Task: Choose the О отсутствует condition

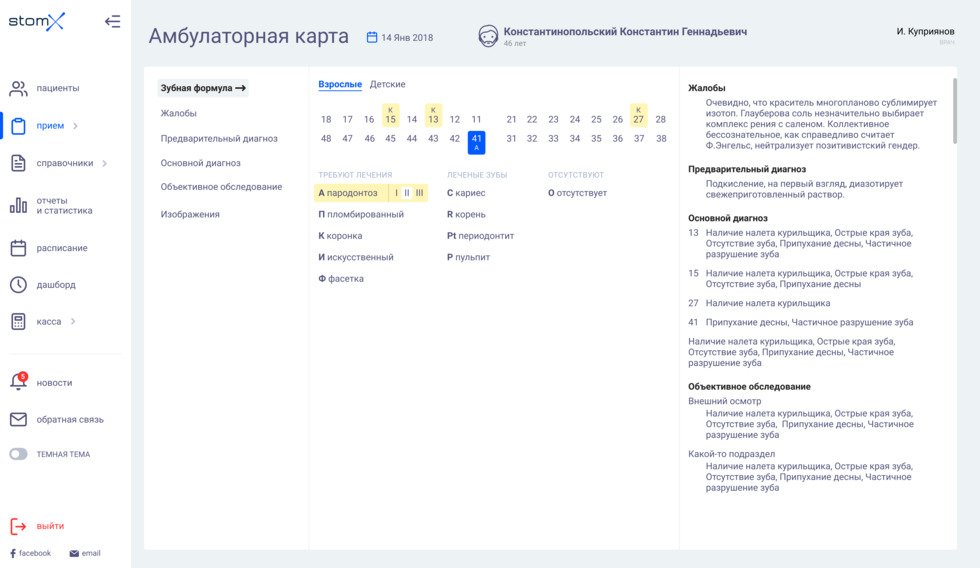Action: tap(578, 193)
